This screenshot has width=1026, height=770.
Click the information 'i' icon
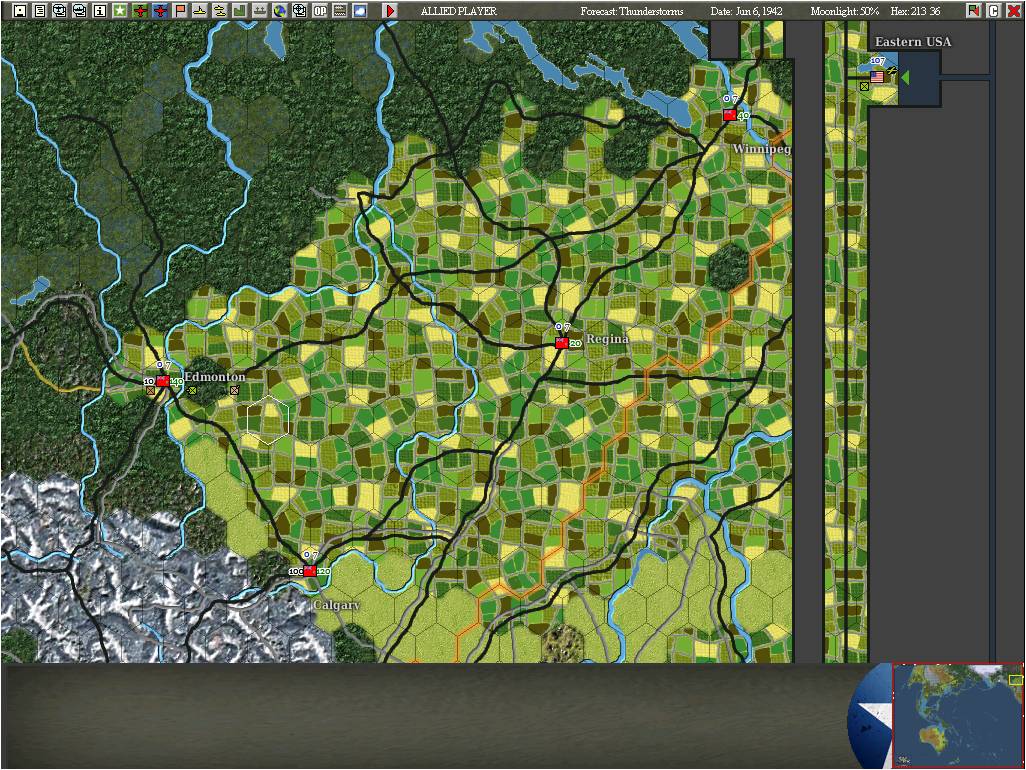99,10
